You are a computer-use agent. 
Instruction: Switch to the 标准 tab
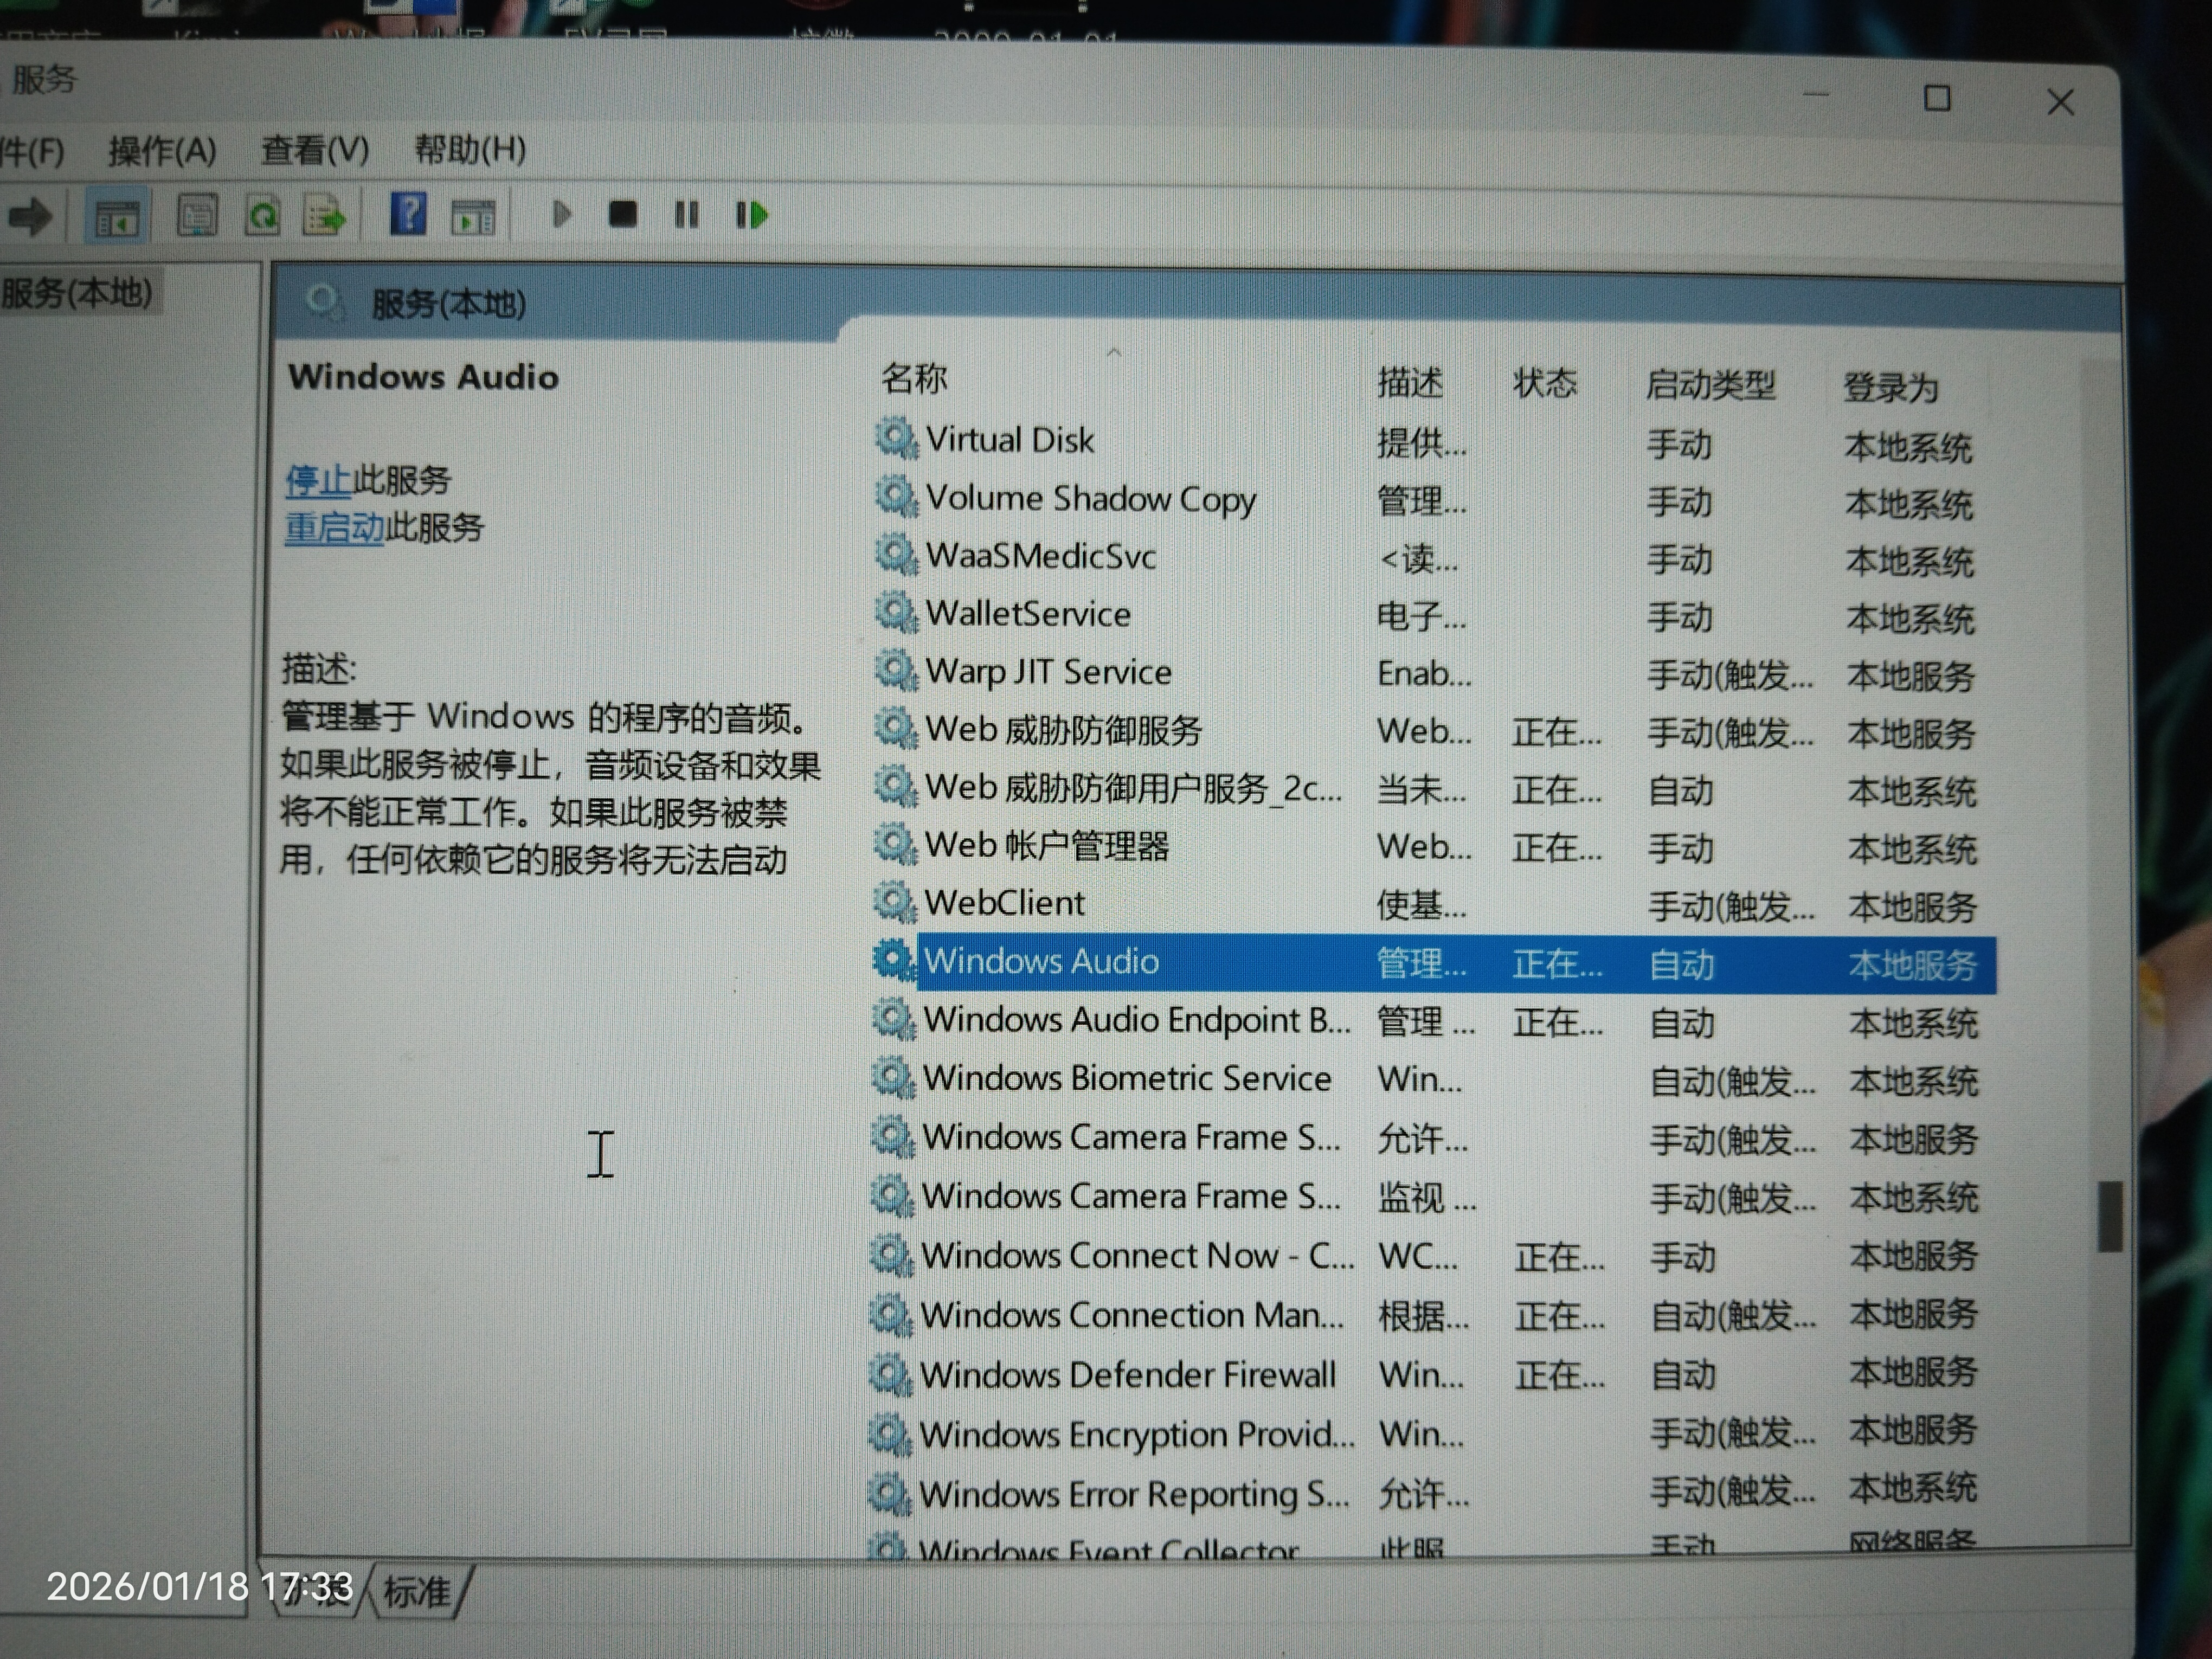pos(417,1591)
